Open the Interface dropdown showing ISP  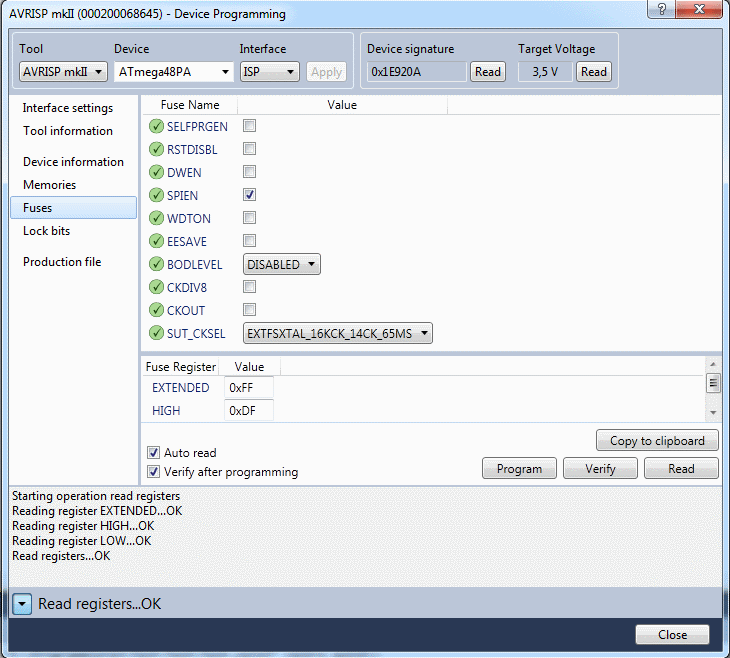tap(270, 72)
